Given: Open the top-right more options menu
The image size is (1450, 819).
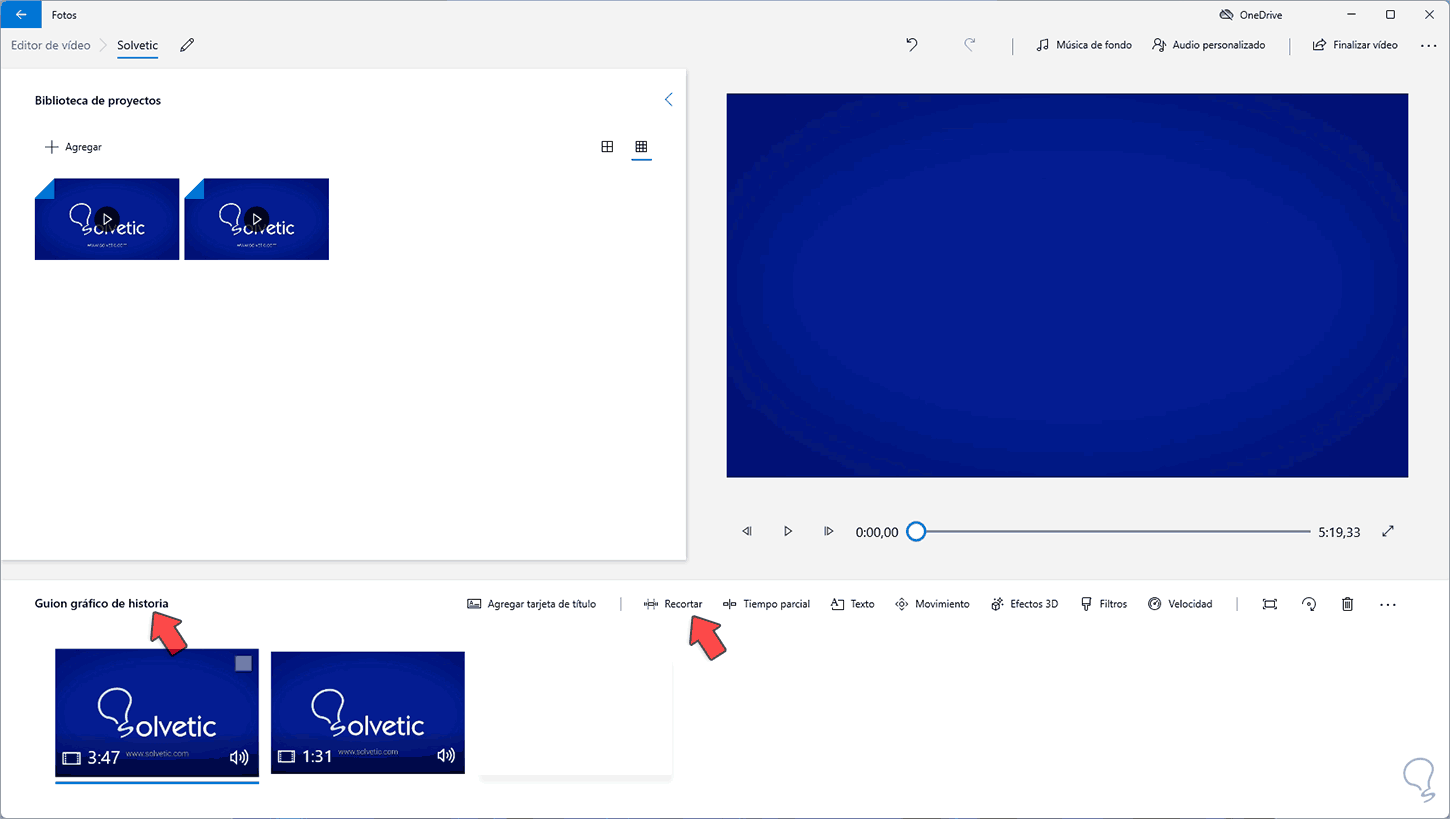Looking at the screenshot, I should tap(1428, 45).
